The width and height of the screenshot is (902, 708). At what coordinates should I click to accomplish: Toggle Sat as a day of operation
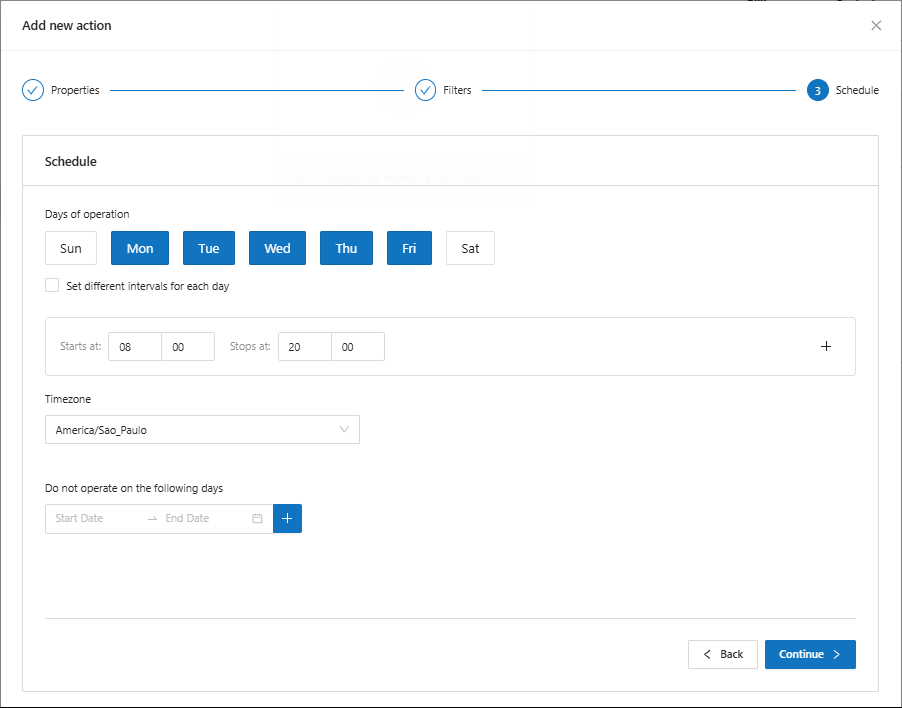click(x=470, y=248)
